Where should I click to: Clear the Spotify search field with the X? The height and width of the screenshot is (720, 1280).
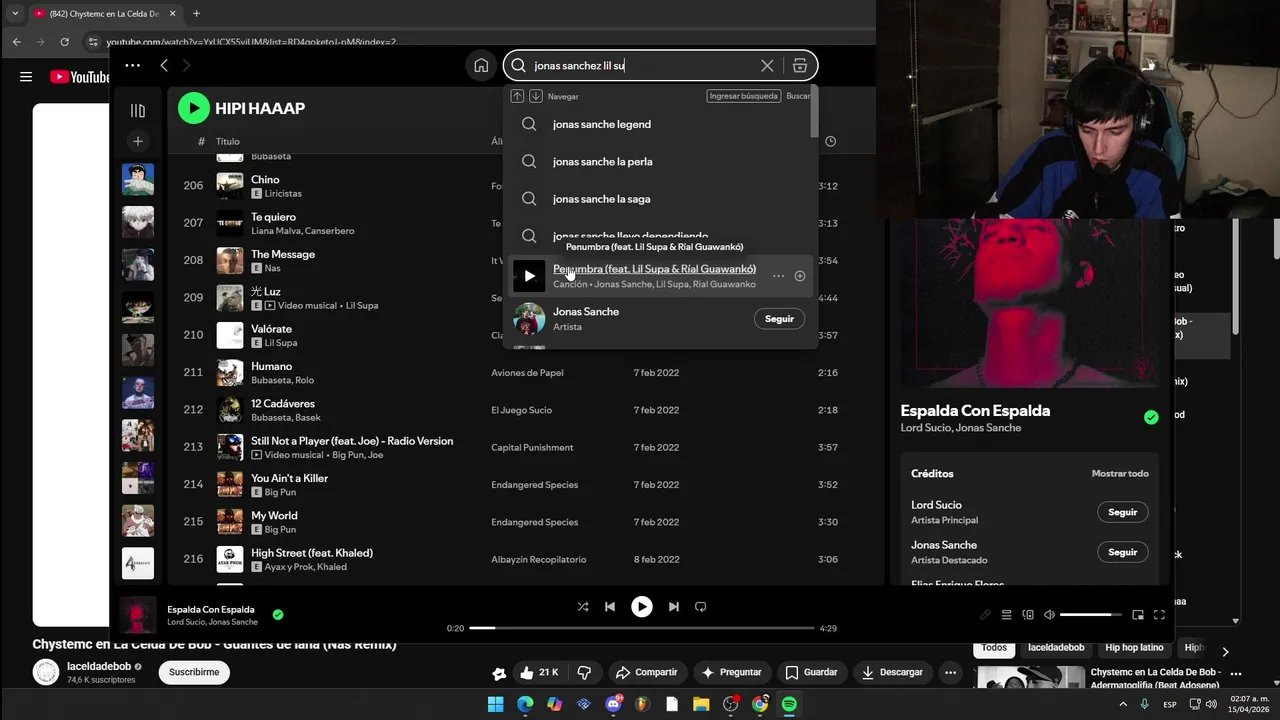[767, 66]
